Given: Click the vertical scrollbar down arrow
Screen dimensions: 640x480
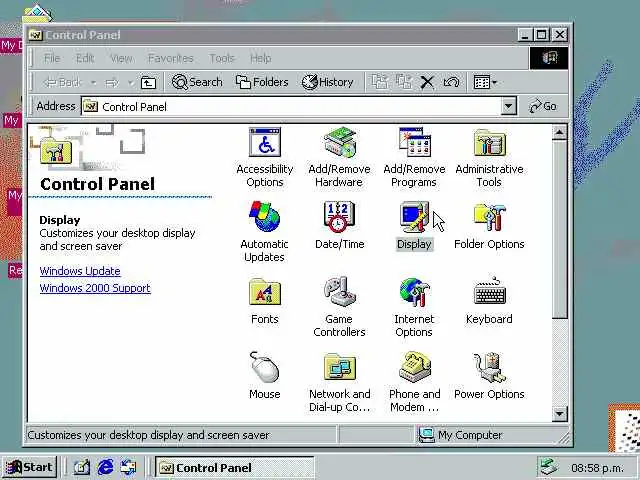Looking at the screenshot, I should (560, 414).
